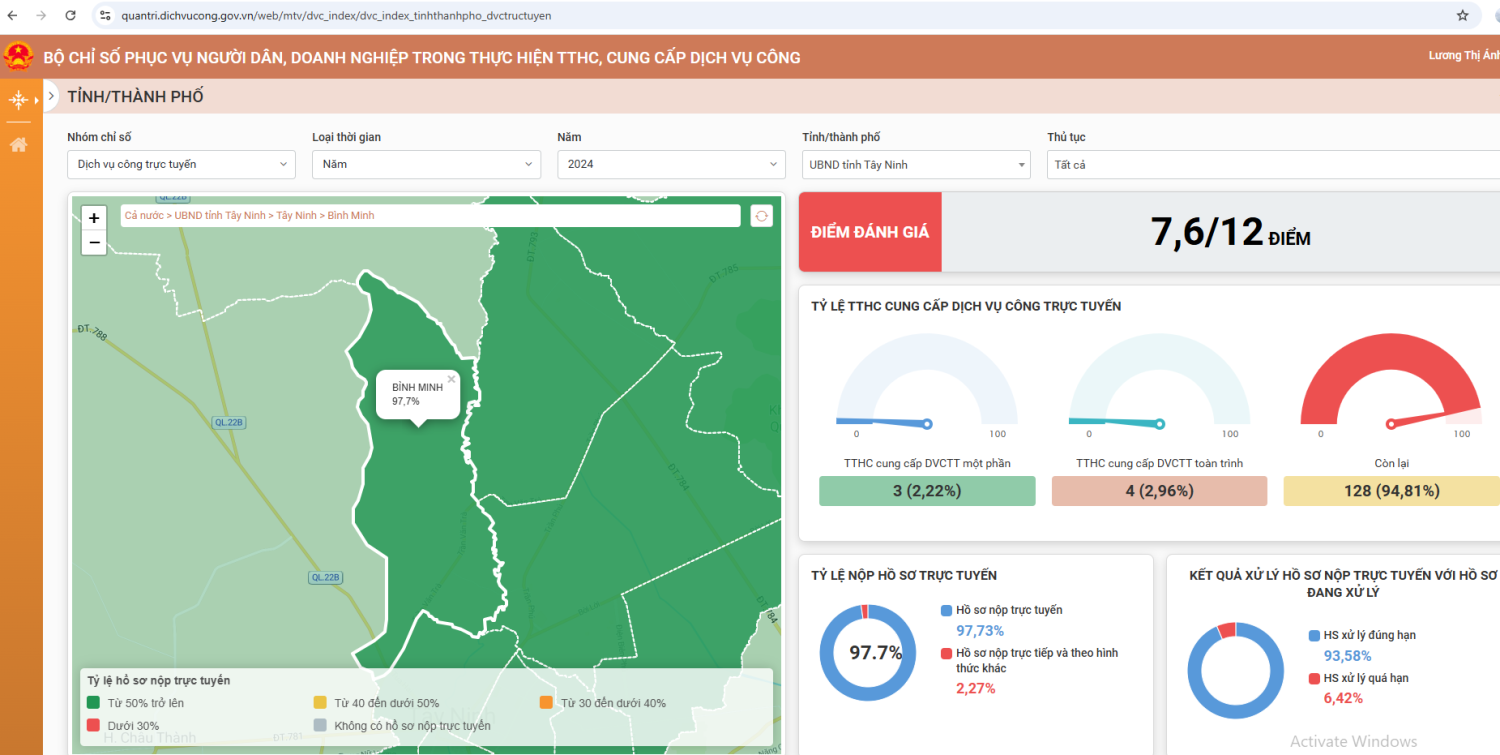1500x755 pixels.
Task: Click 'TỶ LỆ NỘP HỒ SƠ TRỰC TUYẾN' heading
Action: coord(904,575)
